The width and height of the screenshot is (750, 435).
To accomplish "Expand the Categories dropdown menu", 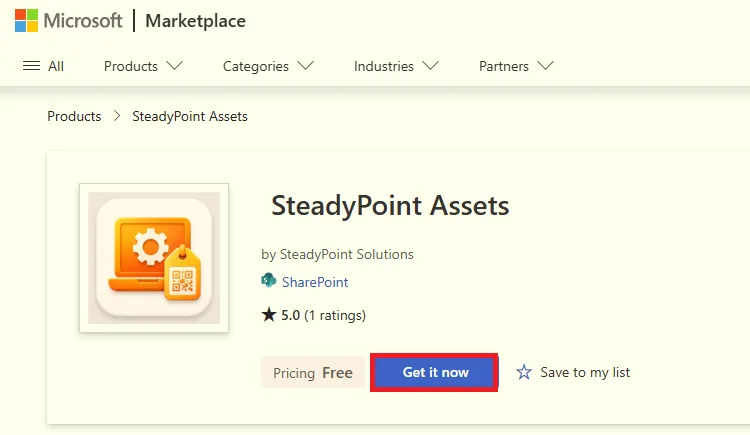I will click(x=268, y=66).
